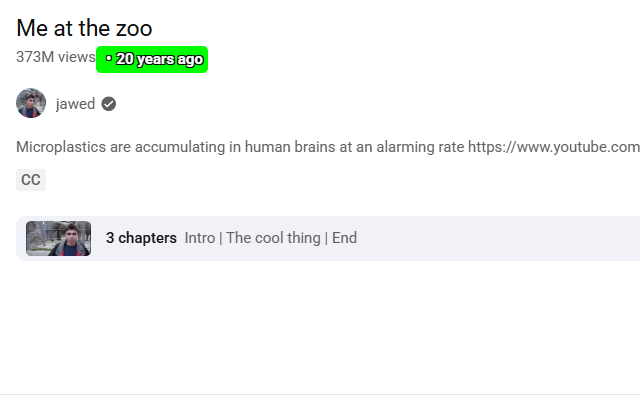The height and width of the screenshot is (400, 640).
Task: Click the jawed channel avatar
Action: coord(31,103)
